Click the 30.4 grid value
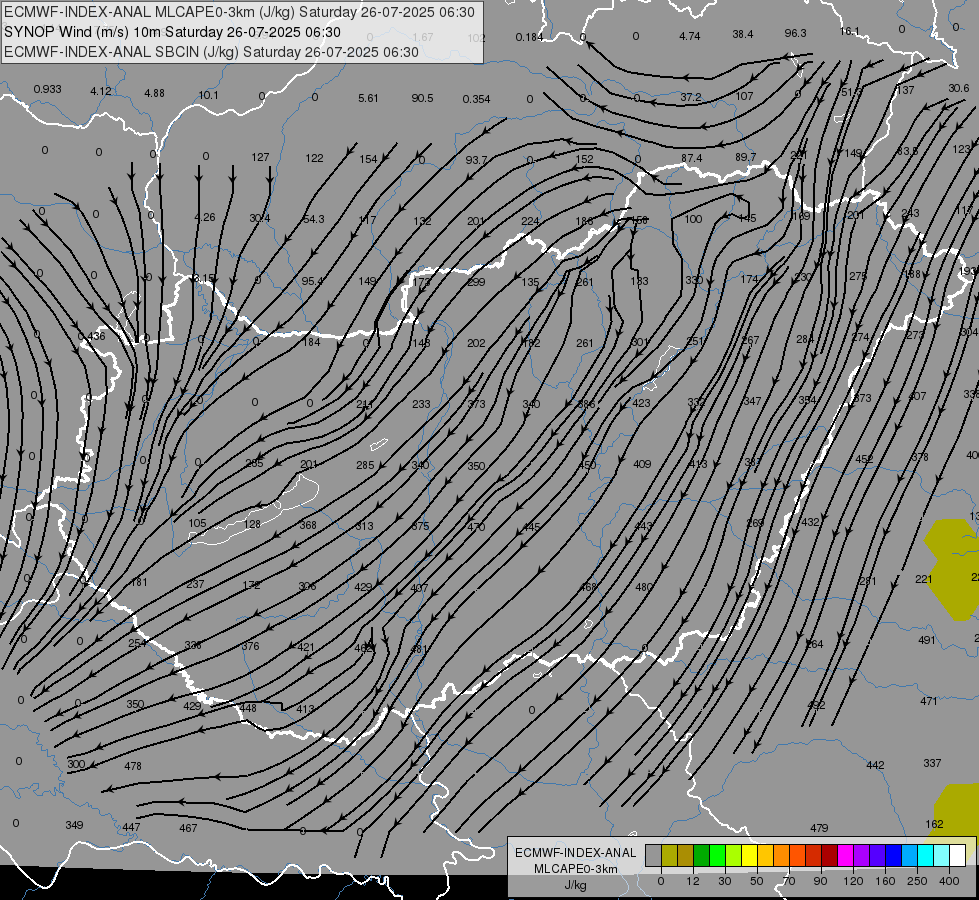This screenshot has width=979, height=900. [x=259, y=218]
